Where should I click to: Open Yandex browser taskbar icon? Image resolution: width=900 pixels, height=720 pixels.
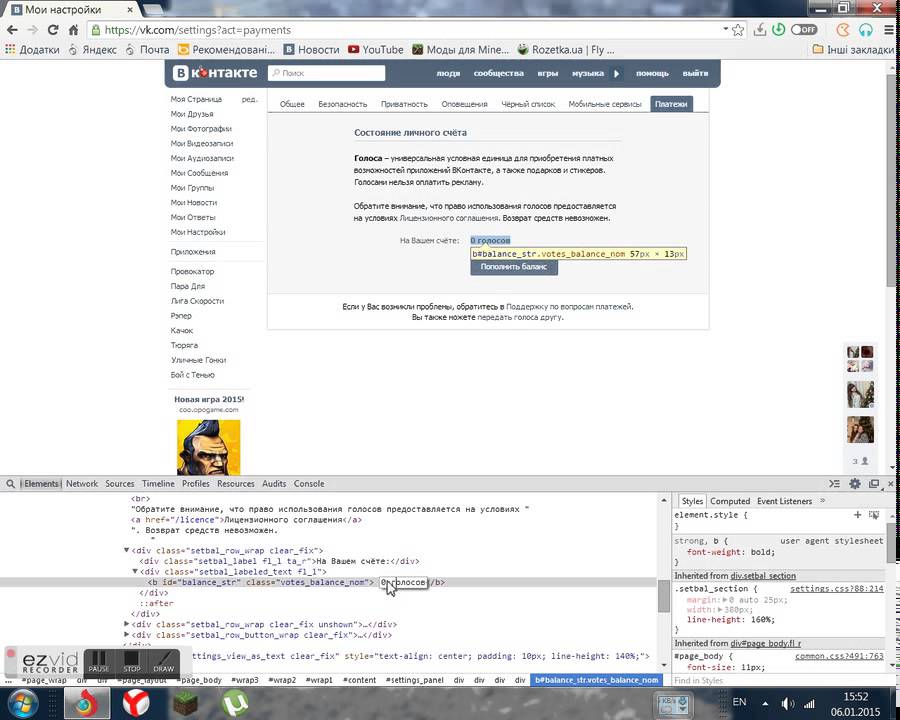pyautogui.click(x=136, y=703)
